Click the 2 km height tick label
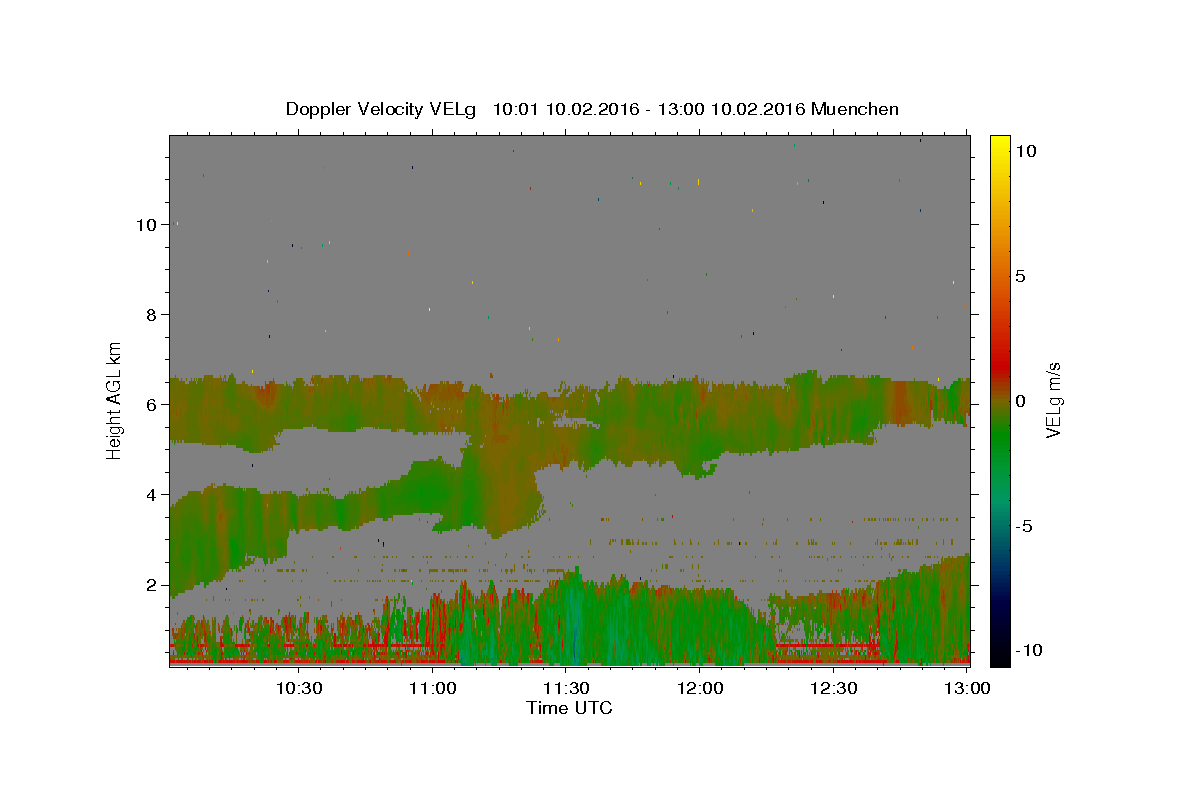The width and height of the screenshot is (1200, 800). tap(151, 585)
